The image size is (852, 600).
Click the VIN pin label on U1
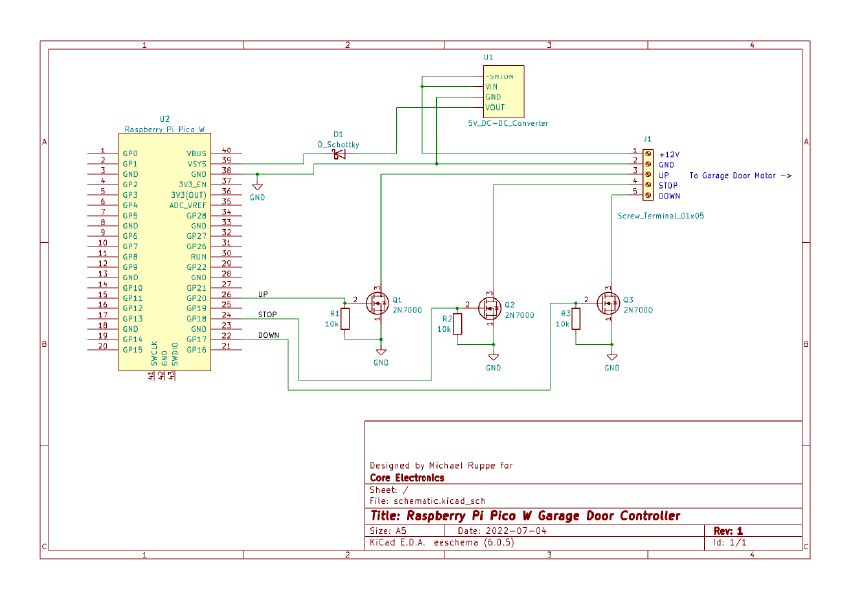[491, 86]
